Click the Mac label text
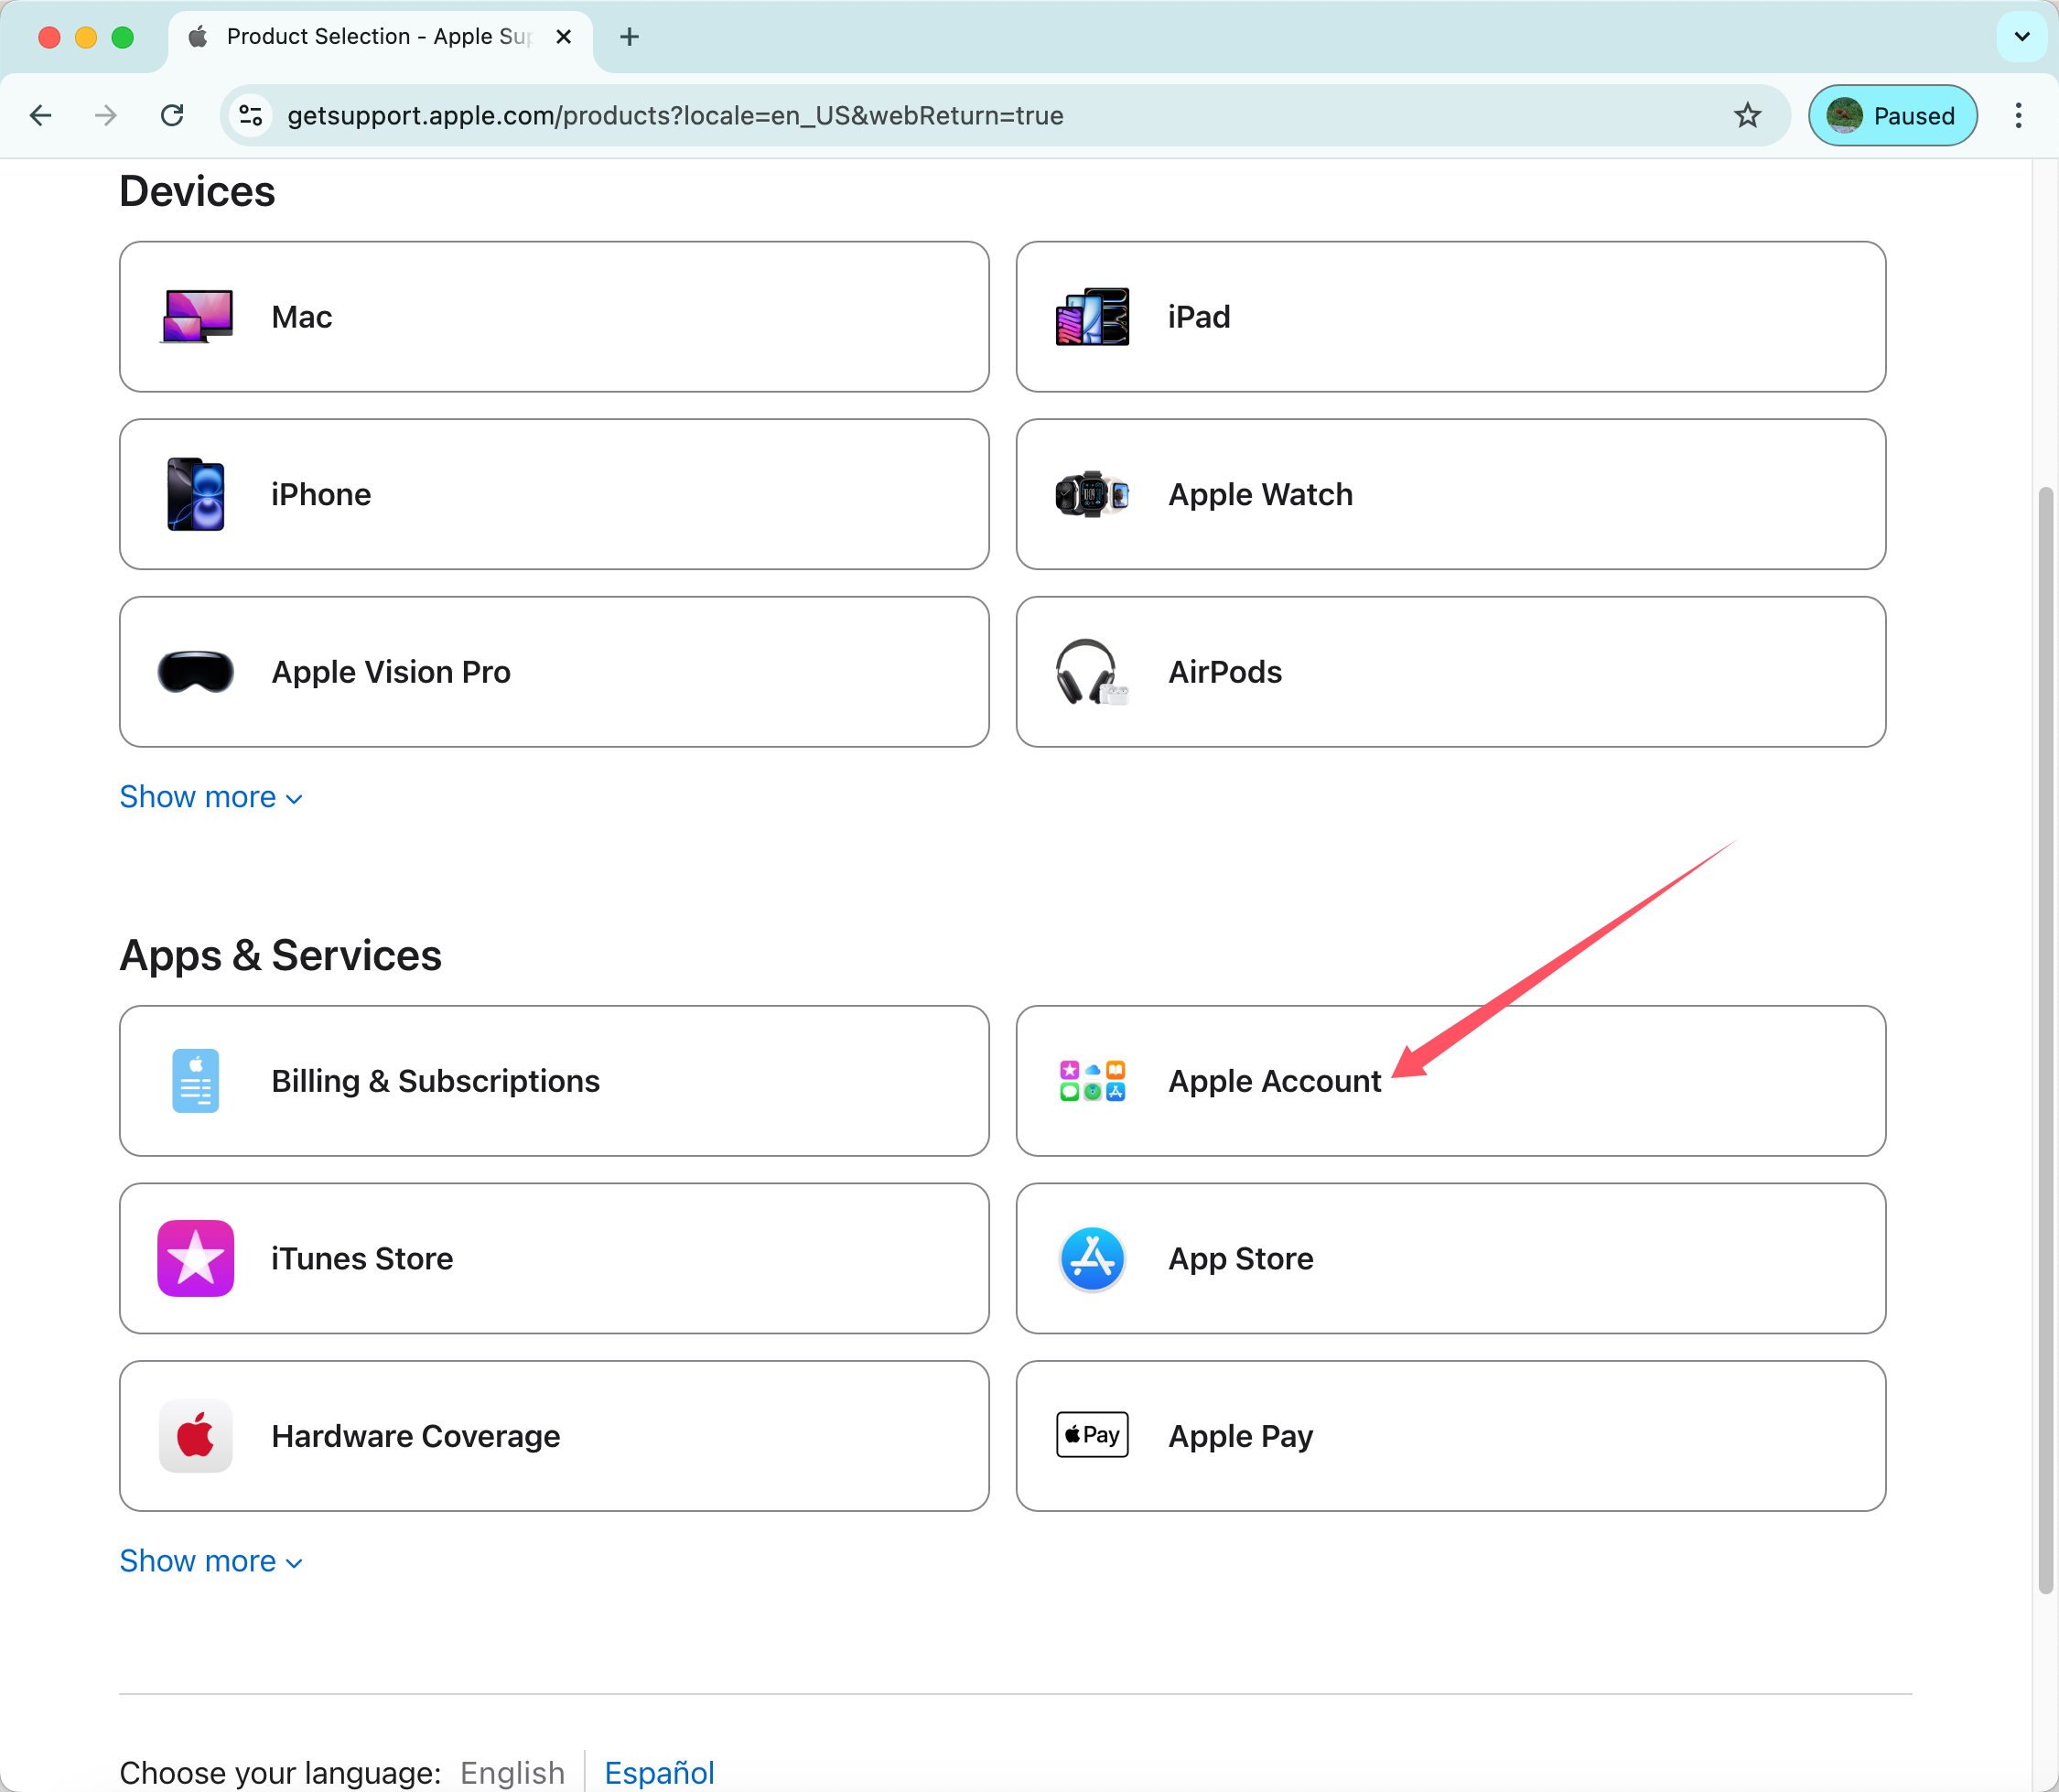Image resolution: width=2059 pixels, height=1792 pixels. coord(302,317)
